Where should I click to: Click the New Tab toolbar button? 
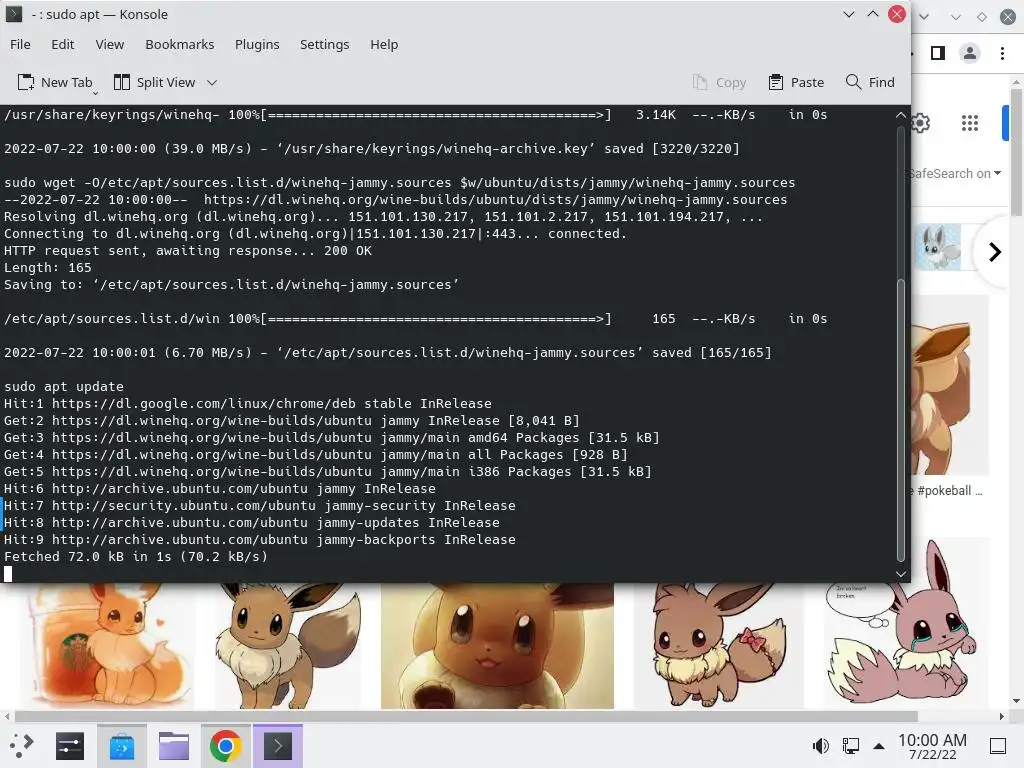[x=56, y=82]
